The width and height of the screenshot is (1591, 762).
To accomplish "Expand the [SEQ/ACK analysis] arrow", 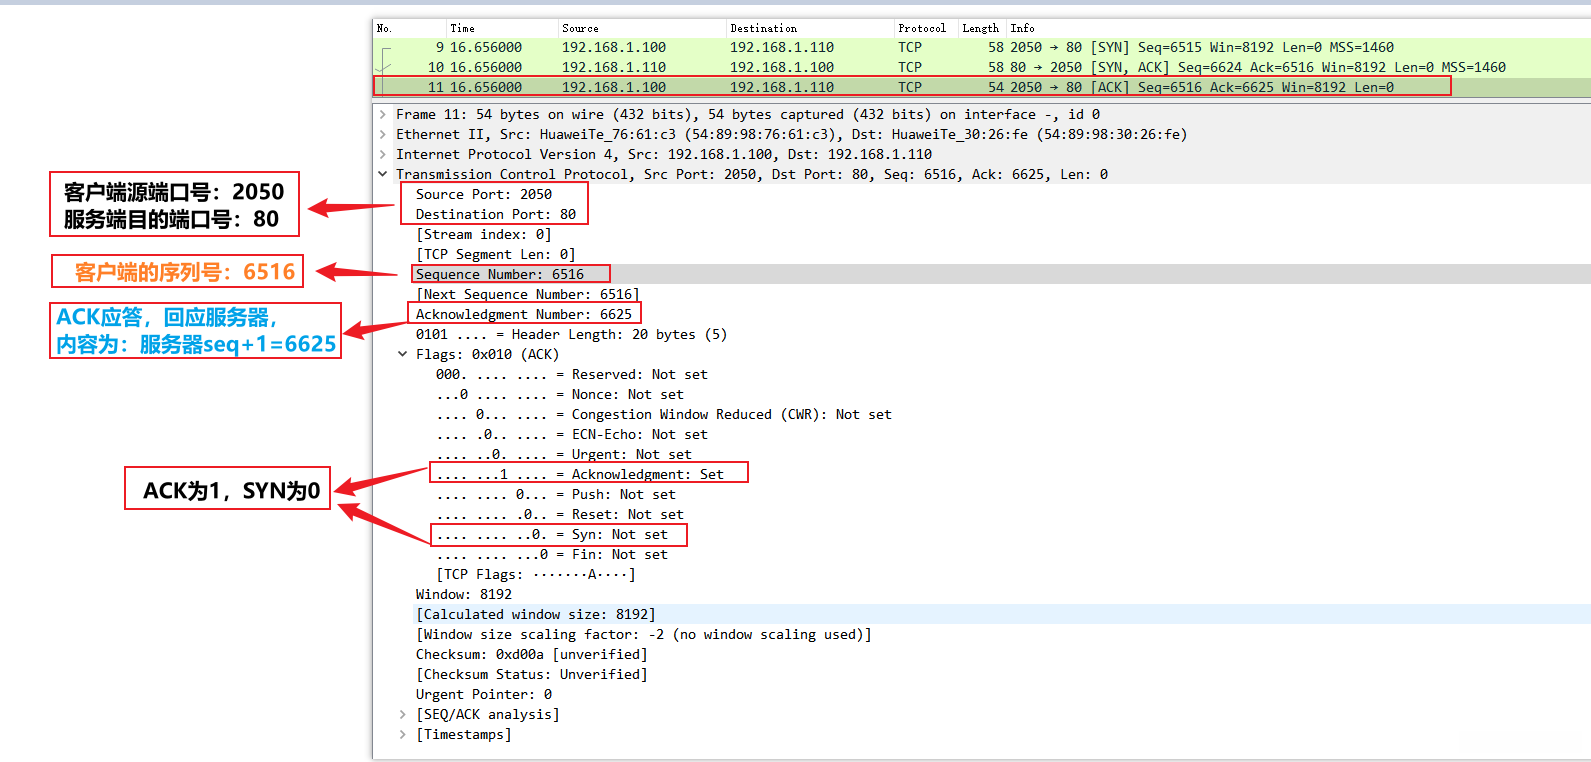I will (403, 715).
